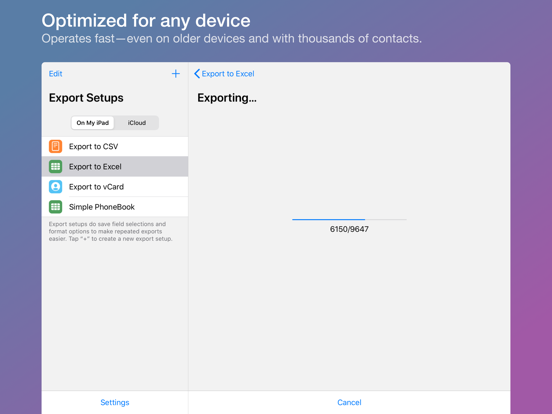Screen dimensions: 552x414
Task: Open the Export to vCard setup
Action: pos(115,187)
